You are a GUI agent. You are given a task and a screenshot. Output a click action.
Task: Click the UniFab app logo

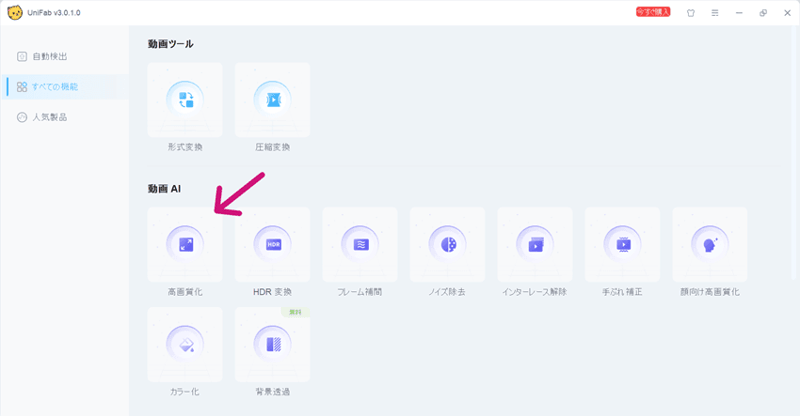click(x=14, y=13)
